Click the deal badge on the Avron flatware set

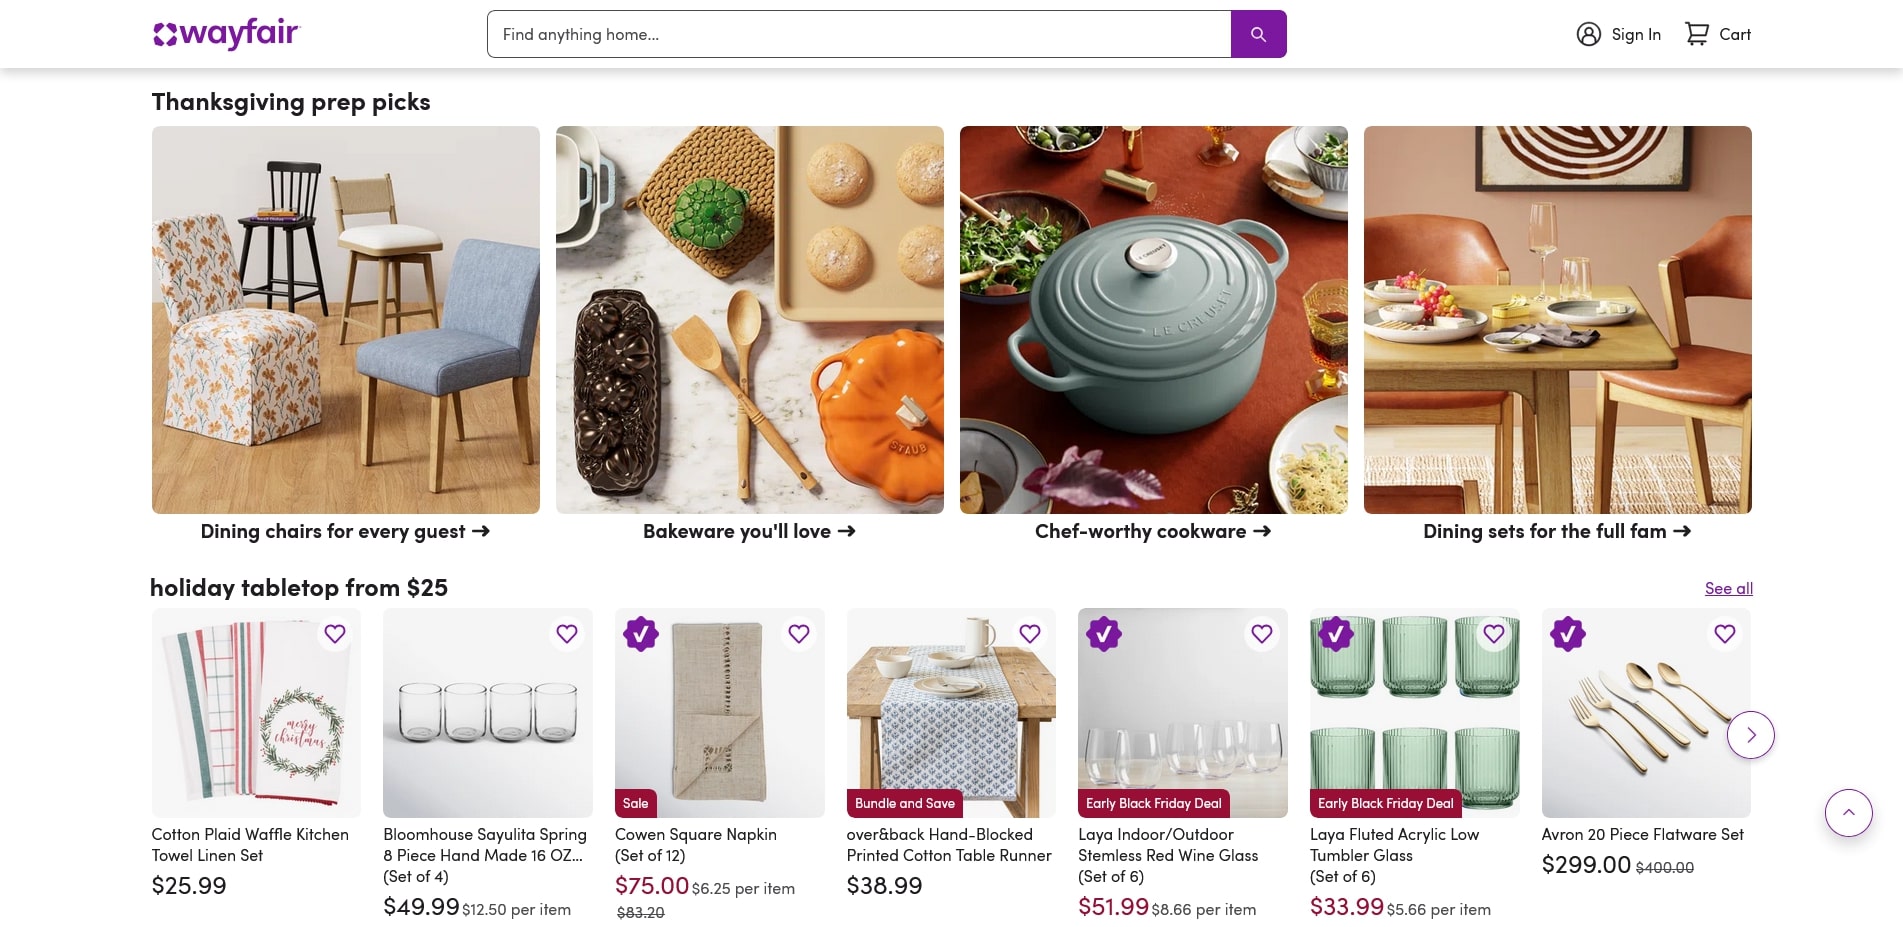[x=1567, y=634]
